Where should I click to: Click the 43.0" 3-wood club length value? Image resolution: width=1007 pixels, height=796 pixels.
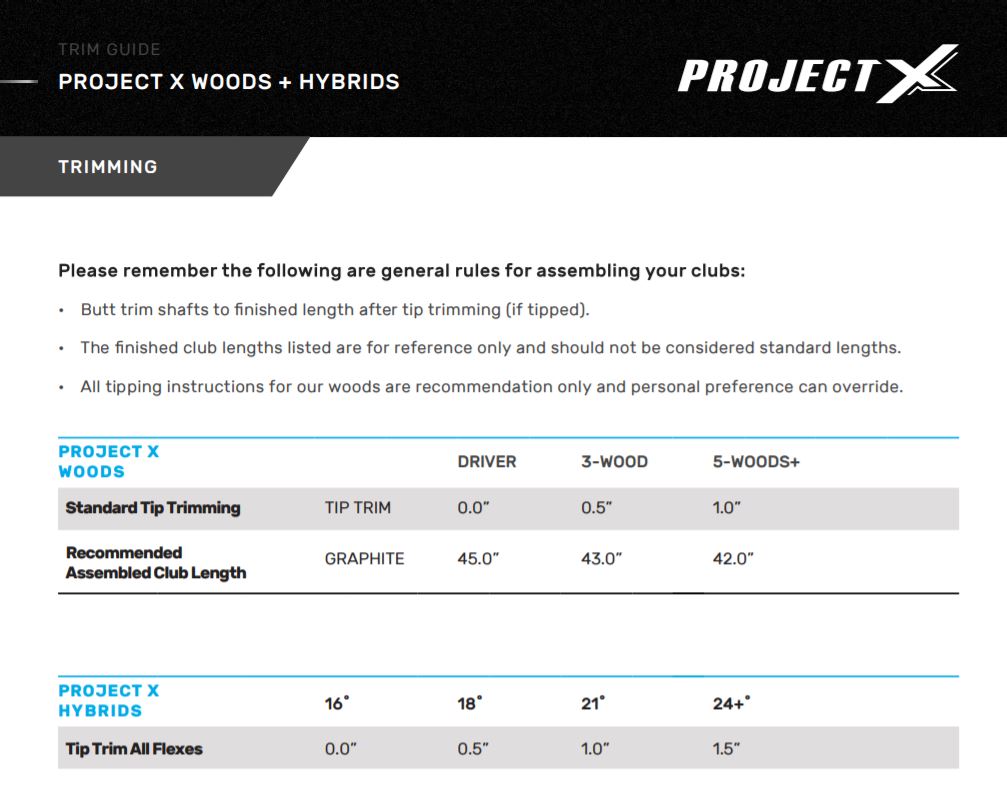tap(601, 559)
